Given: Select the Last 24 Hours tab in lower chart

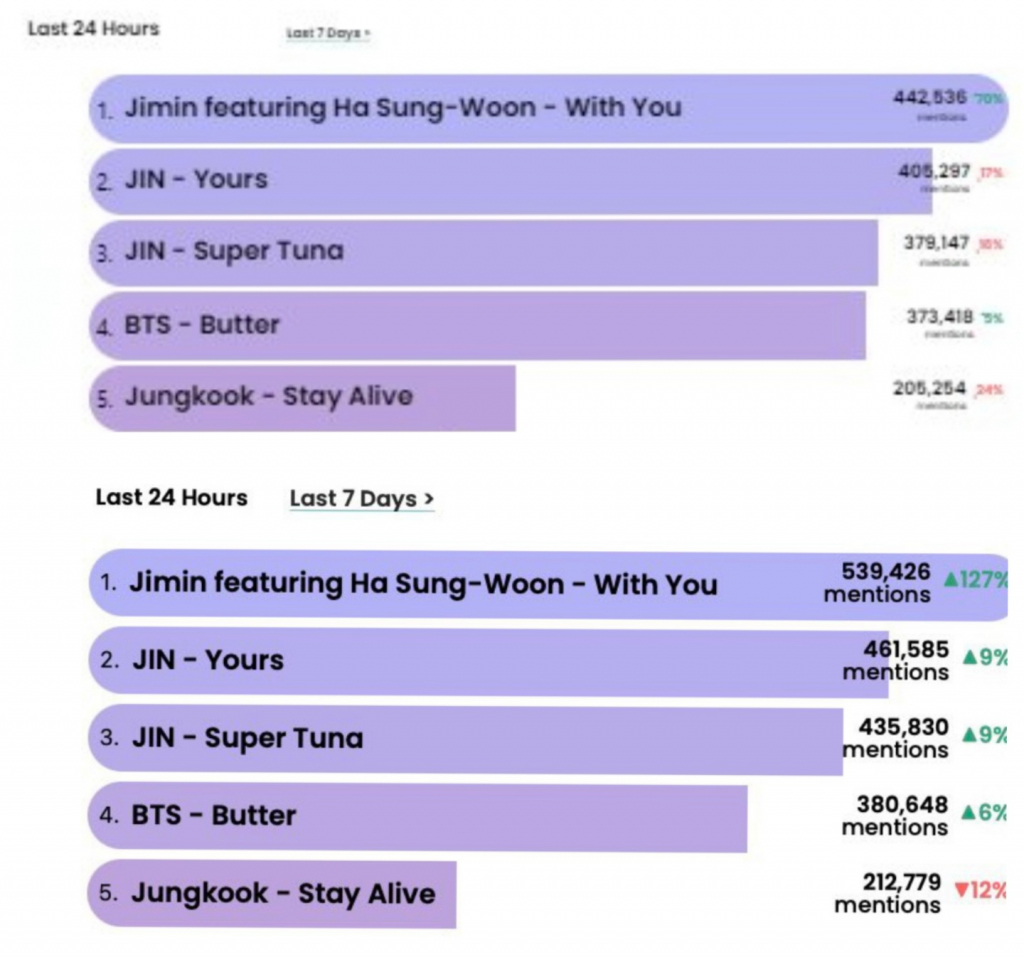Looking at the screenshot, I should click(172, 497).
